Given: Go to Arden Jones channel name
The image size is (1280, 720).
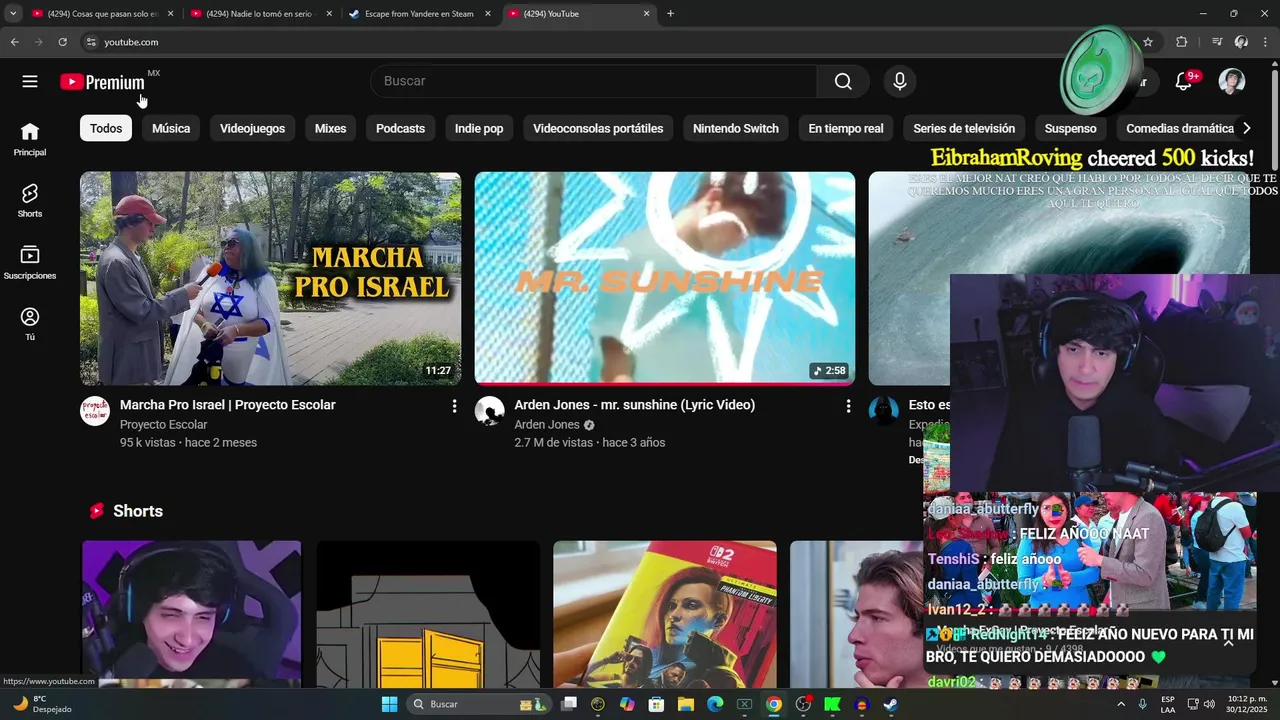Looking at the screenshot, I should tap(547, 424).
